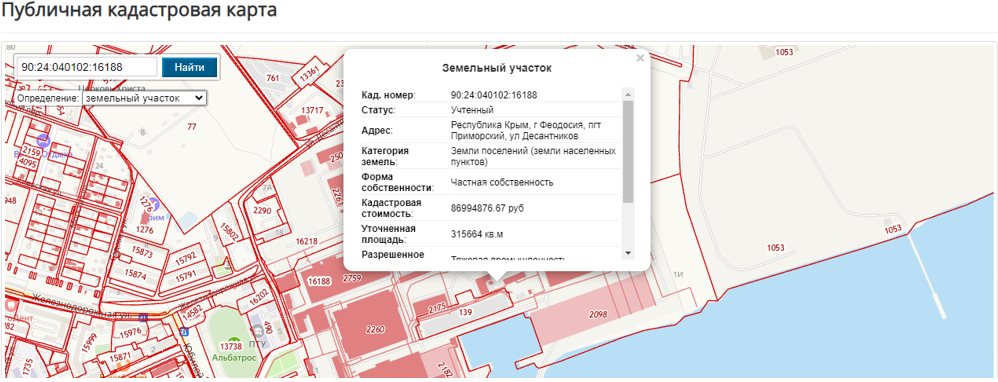Click the Статус value Учтенный
Screen dimensions: 998x382
pos(472,110)
